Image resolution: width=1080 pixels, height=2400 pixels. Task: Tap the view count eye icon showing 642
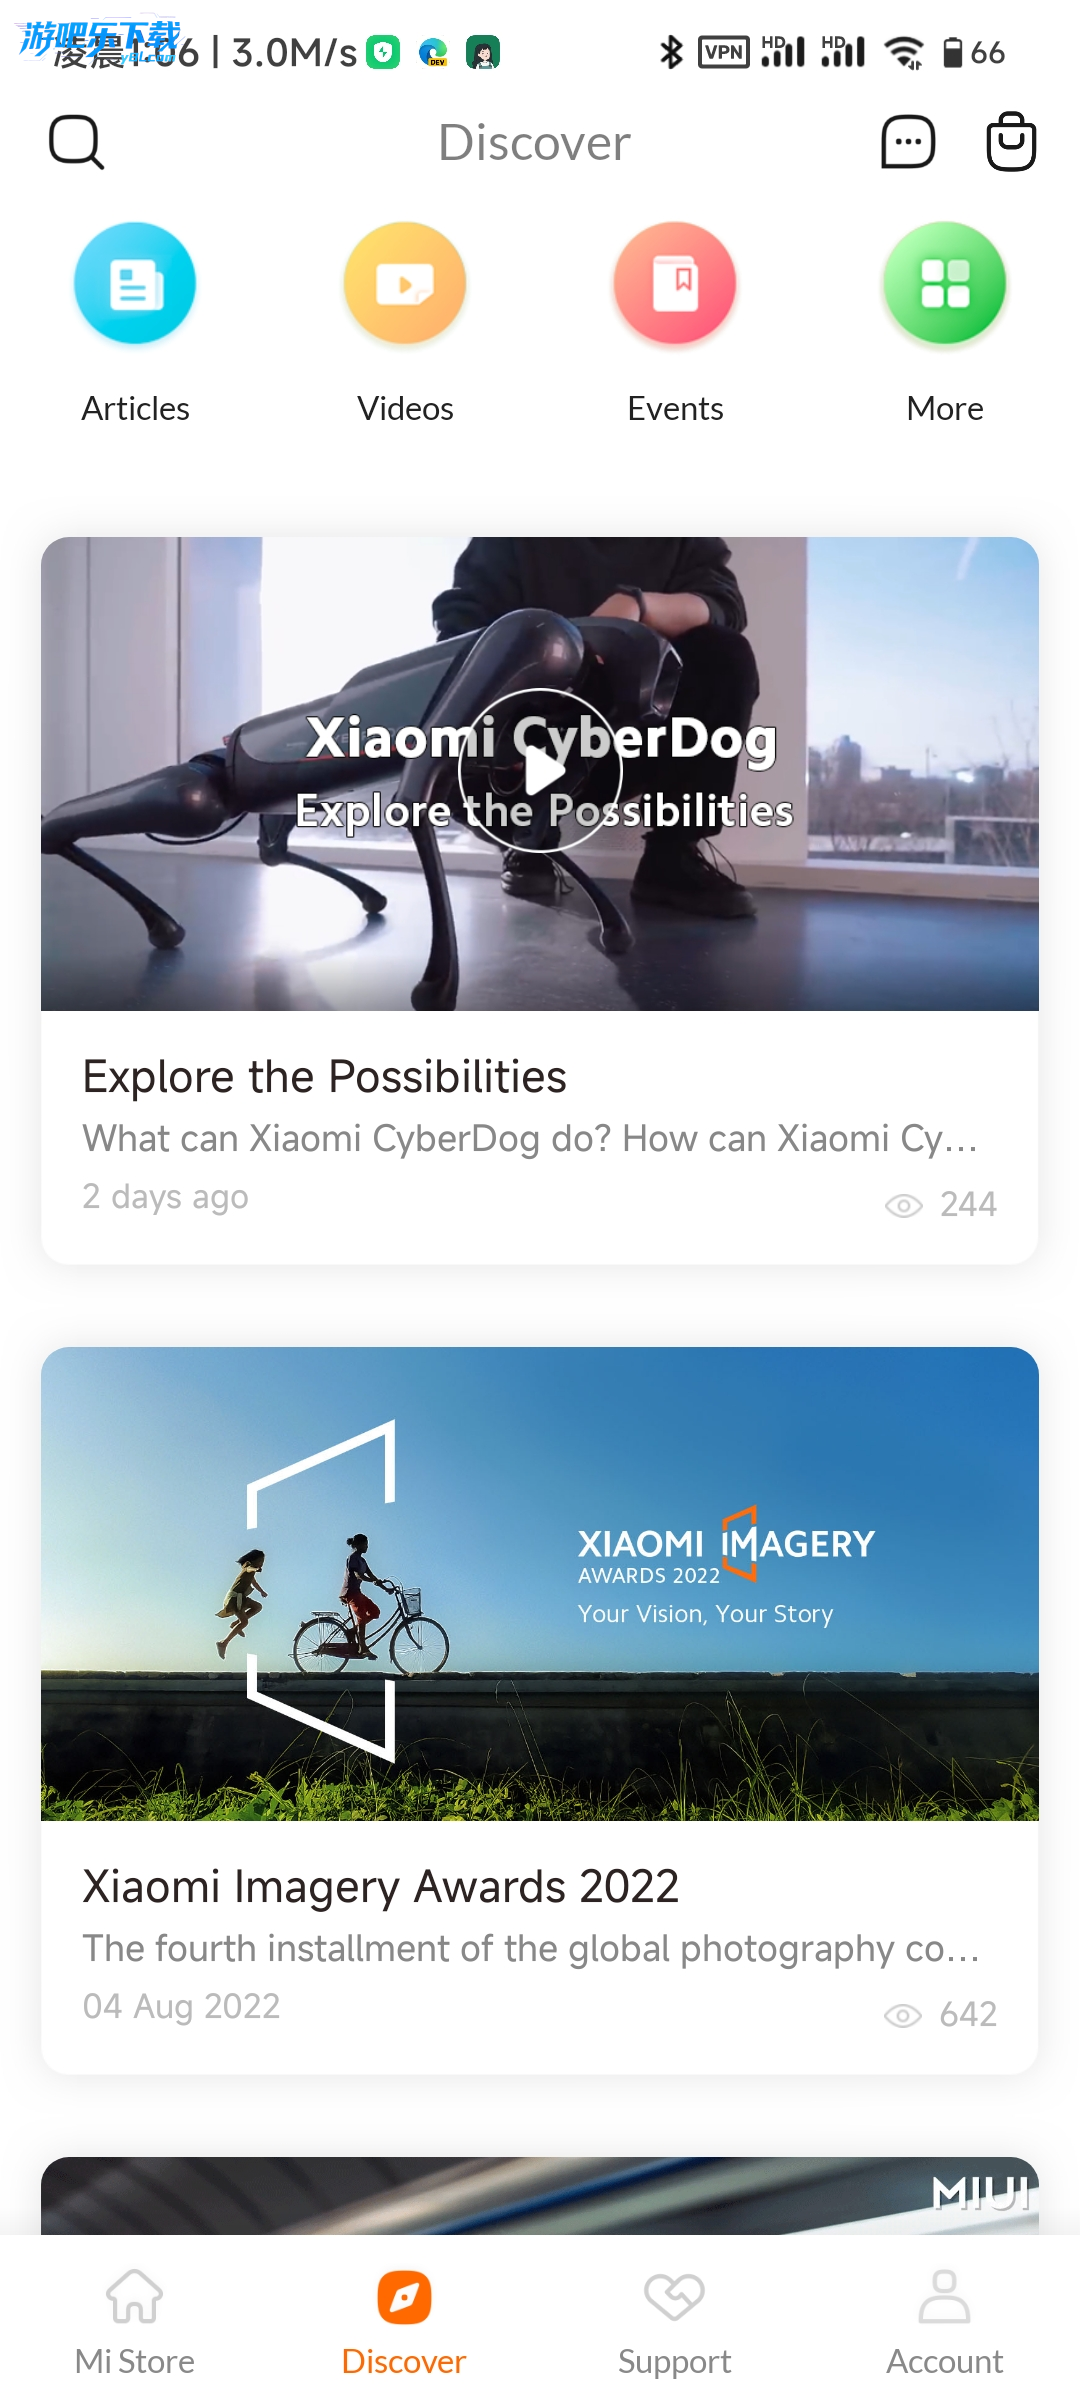coord(904,2015)
